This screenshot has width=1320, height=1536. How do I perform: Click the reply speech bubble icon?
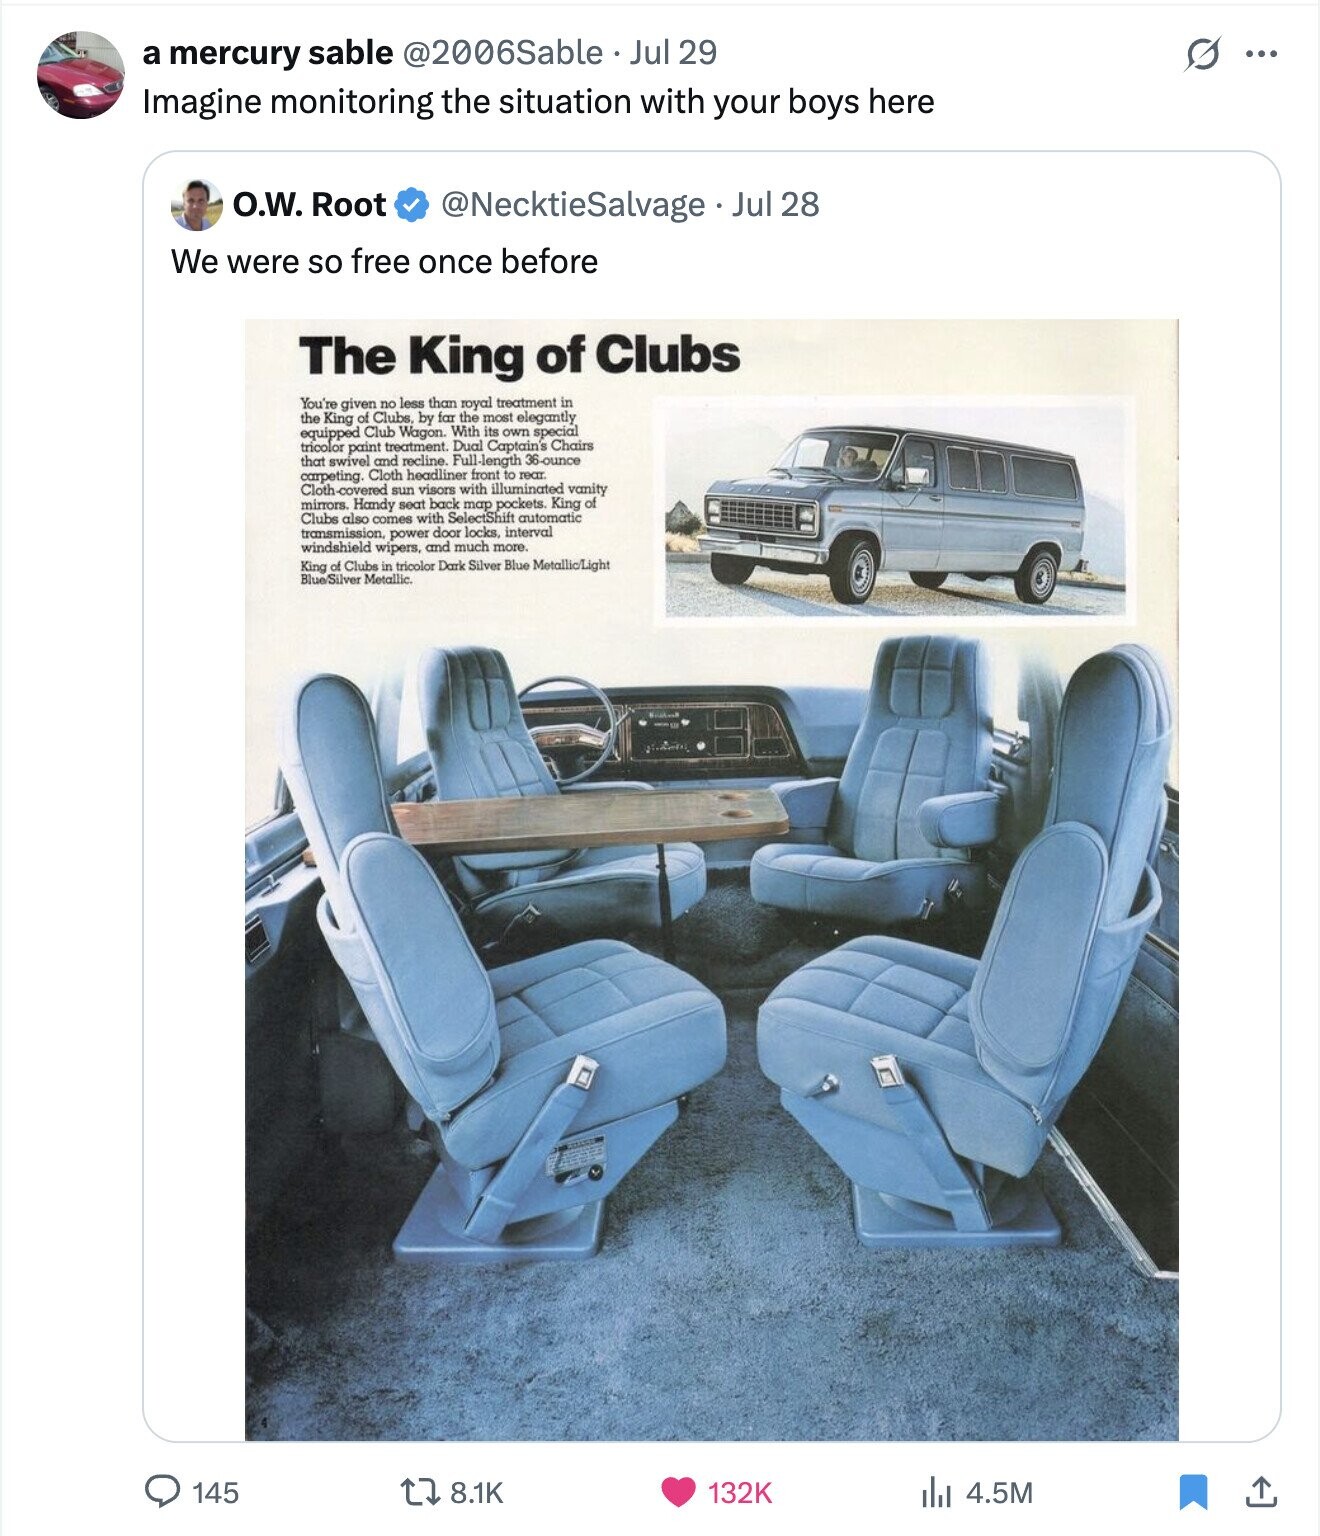tap(162, 1492)
